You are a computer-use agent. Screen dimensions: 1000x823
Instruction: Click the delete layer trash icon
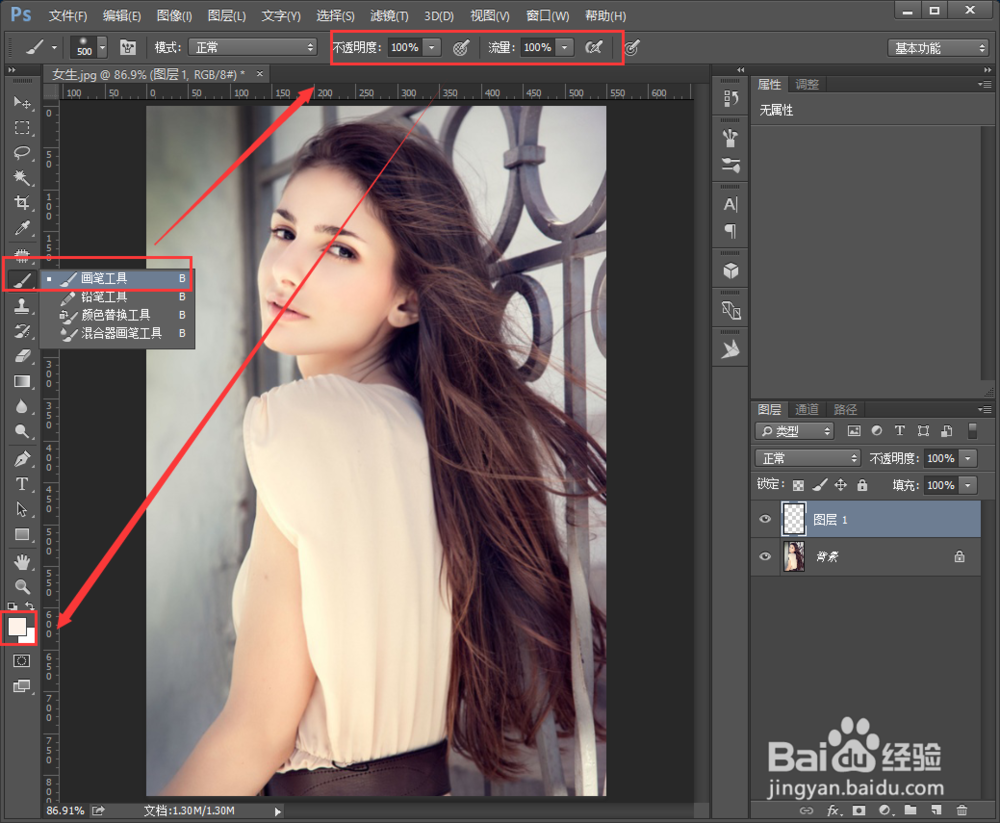tap(962, 810)
